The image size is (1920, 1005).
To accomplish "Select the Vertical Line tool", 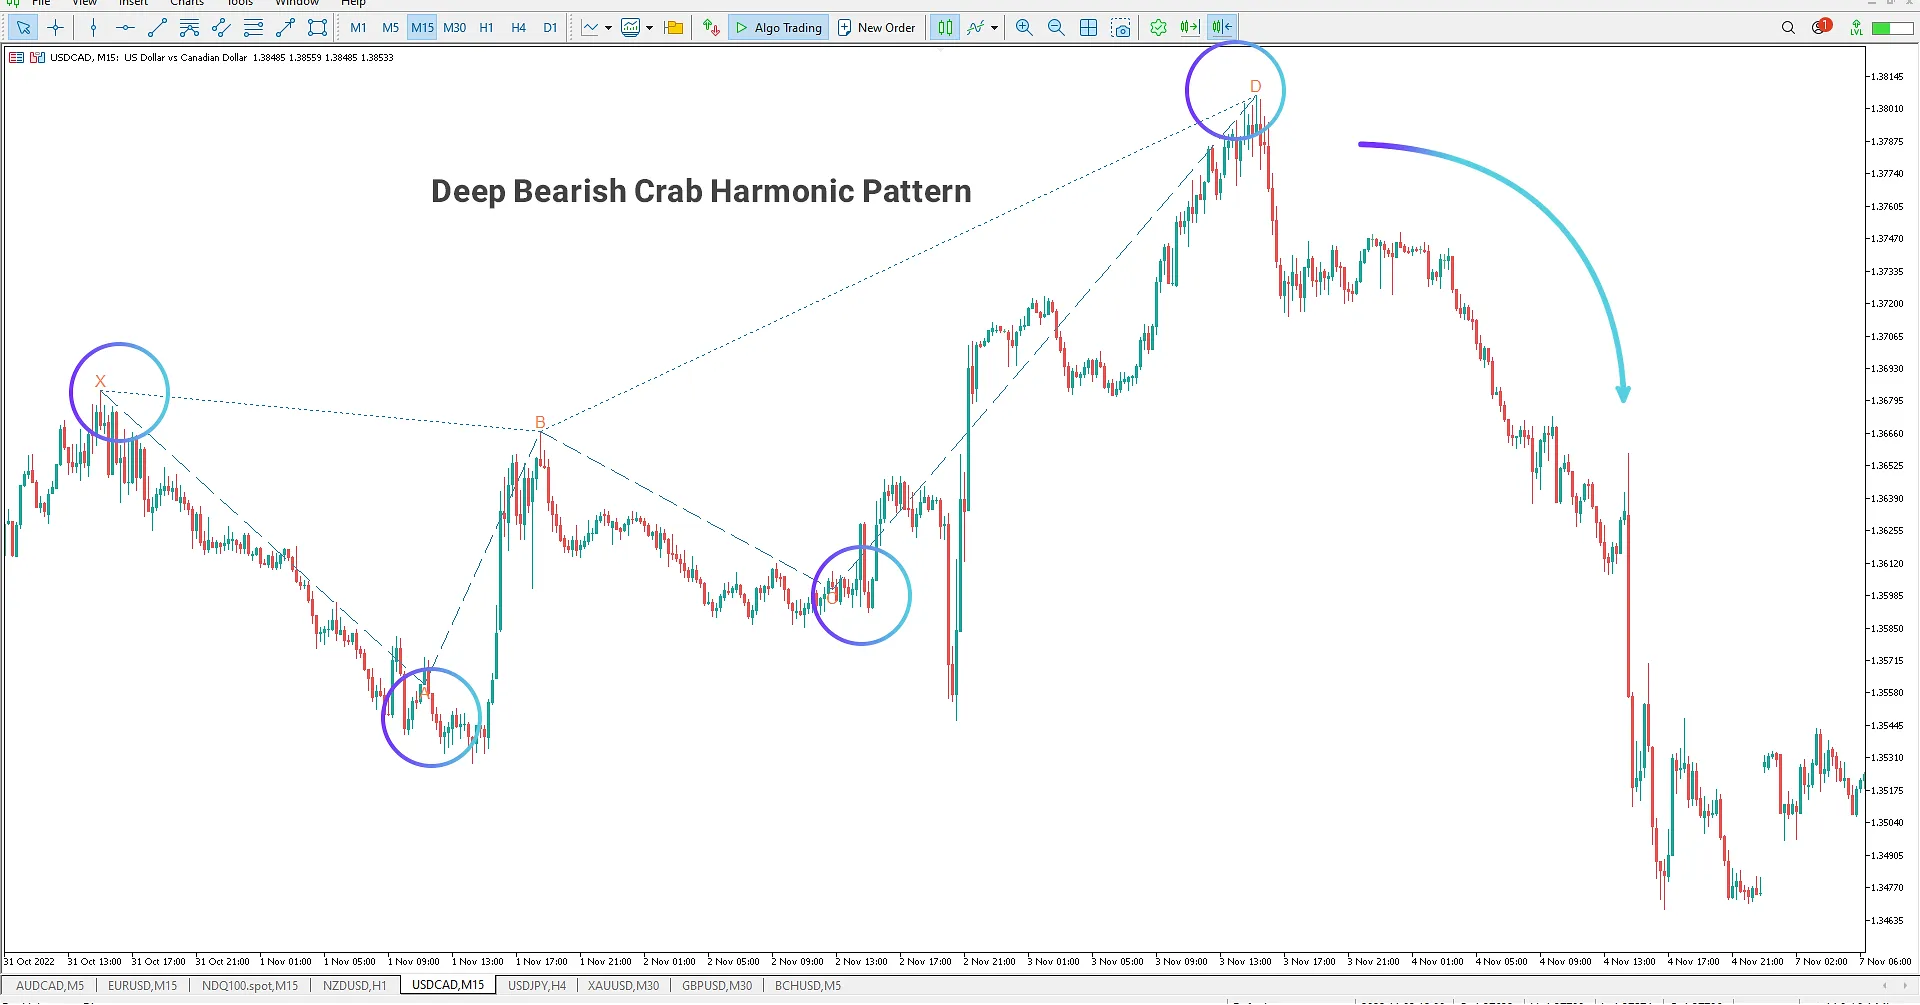I will click(x=93, y=27).
